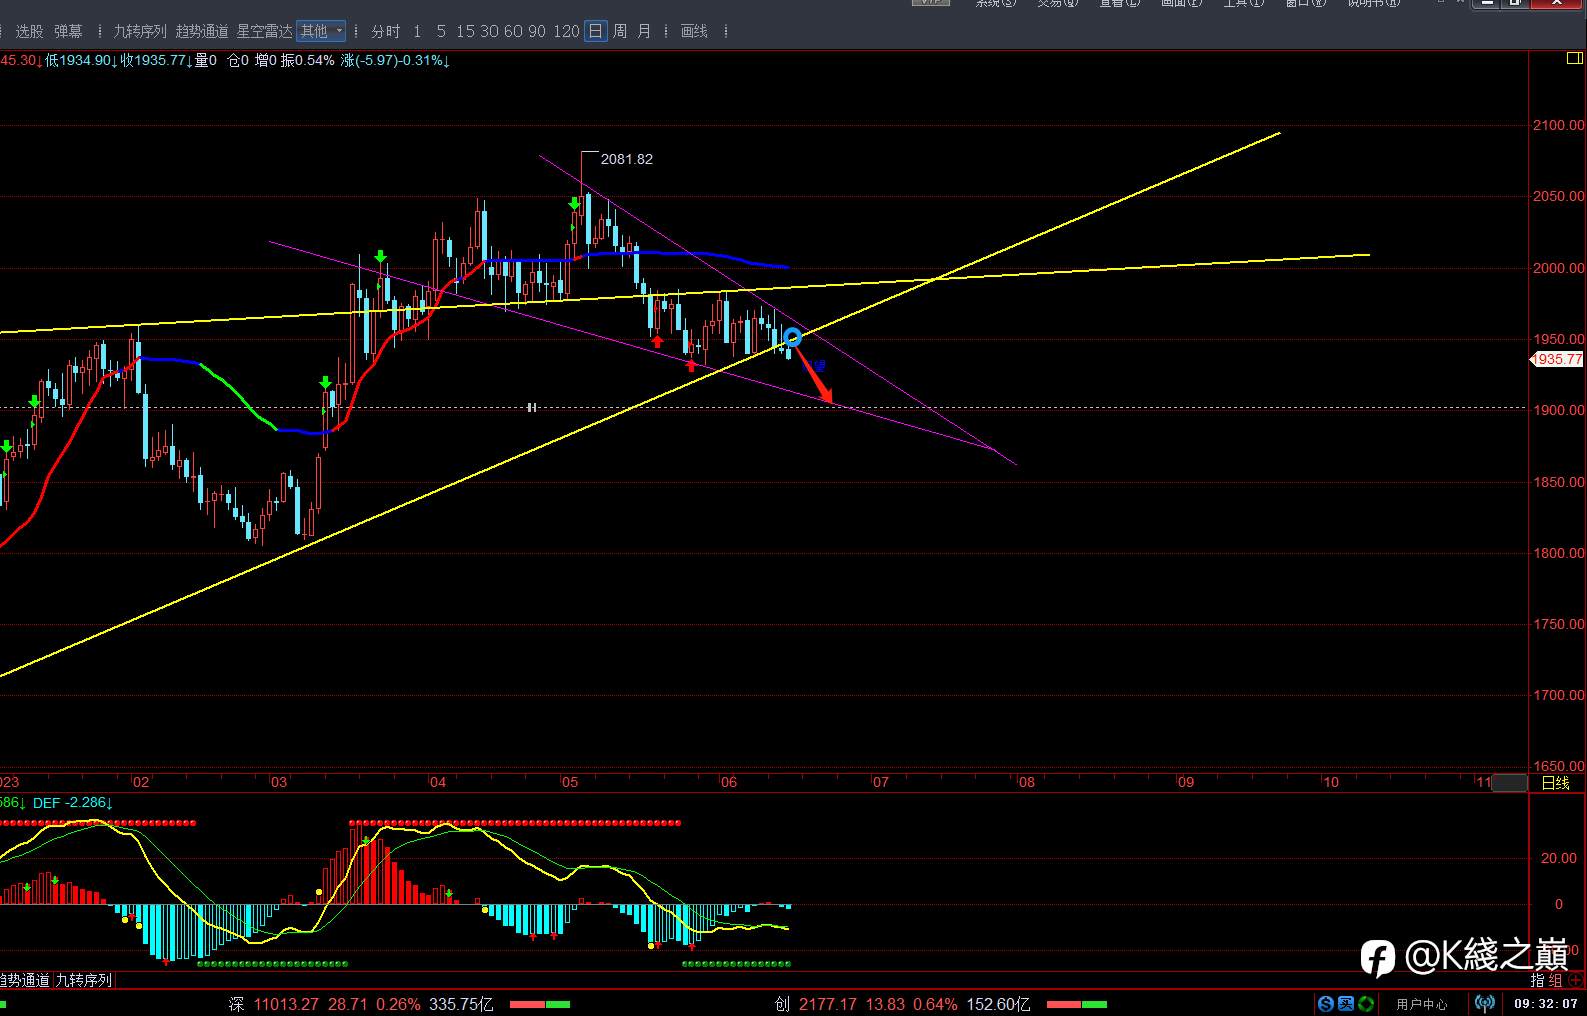Select the 15-minute period
This screenshot has height=1016, width=1587.
tap(465, 32)
